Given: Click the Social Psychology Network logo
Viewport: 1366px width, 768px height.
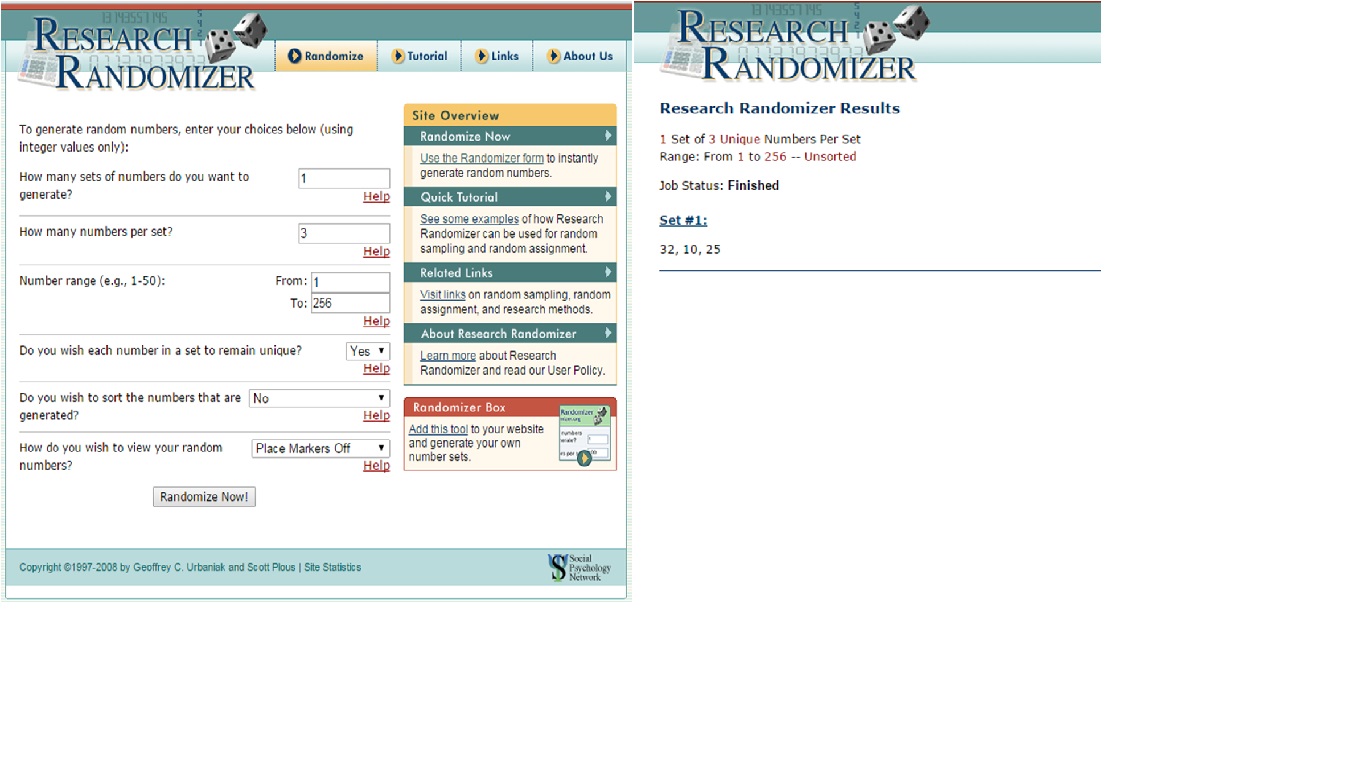Looking at the screenshot, I should (579, 567).
